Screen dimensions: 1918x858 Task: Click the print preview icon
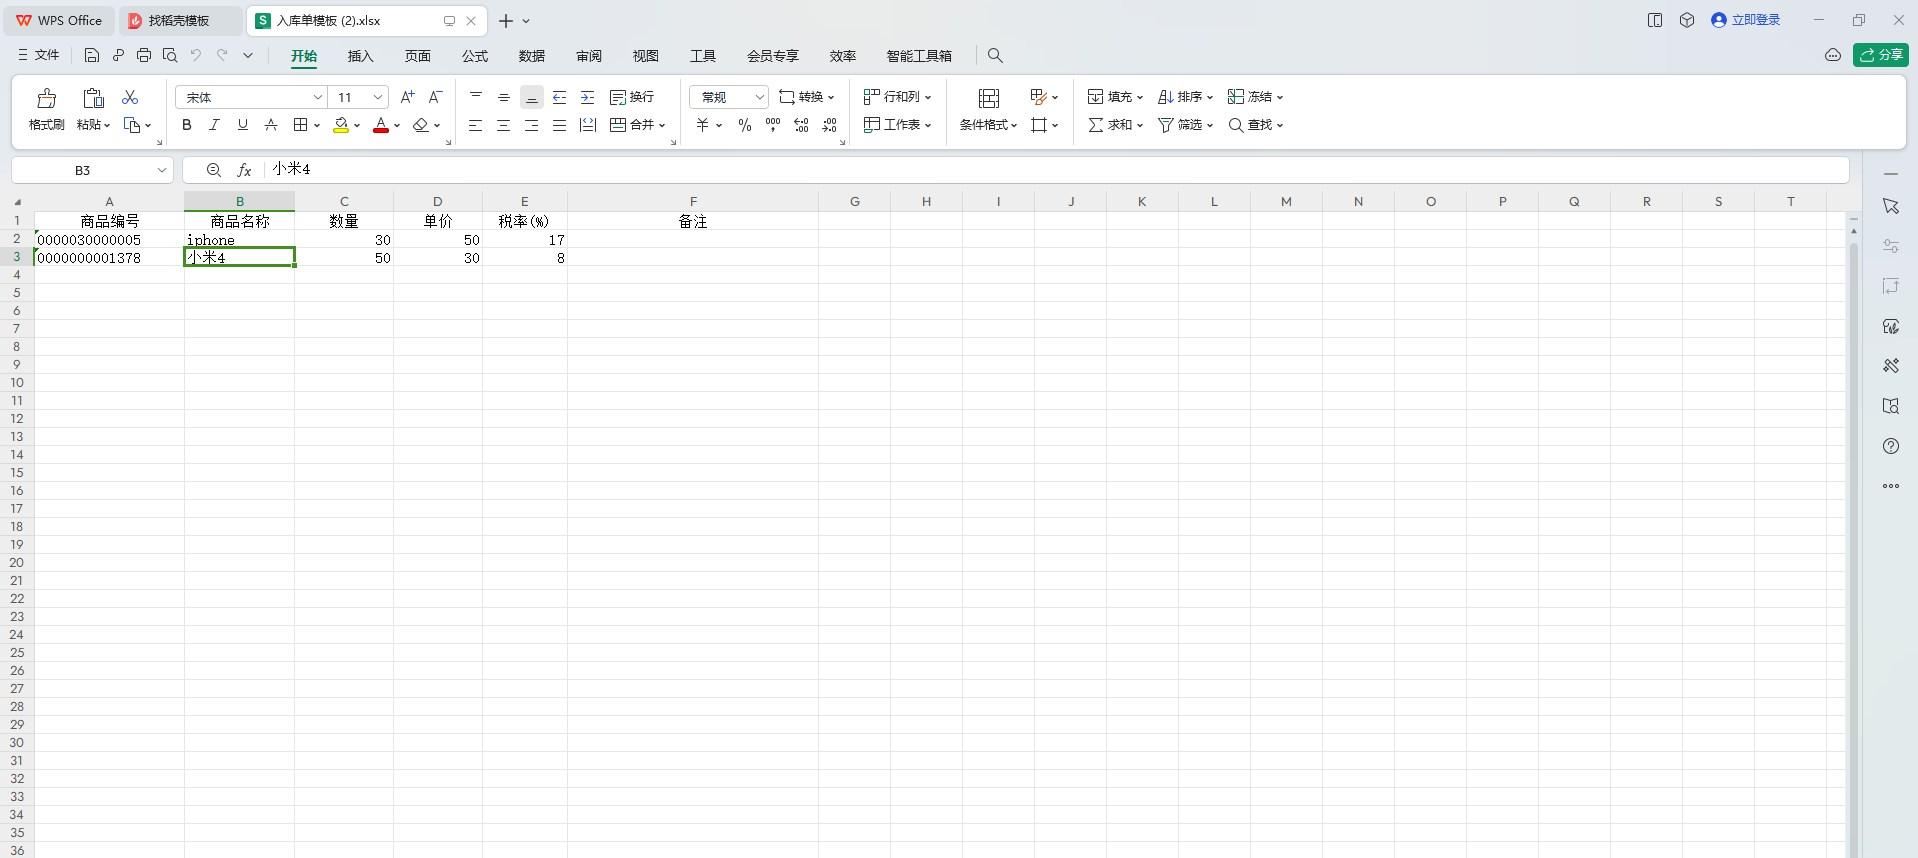(x=170, y=55)
